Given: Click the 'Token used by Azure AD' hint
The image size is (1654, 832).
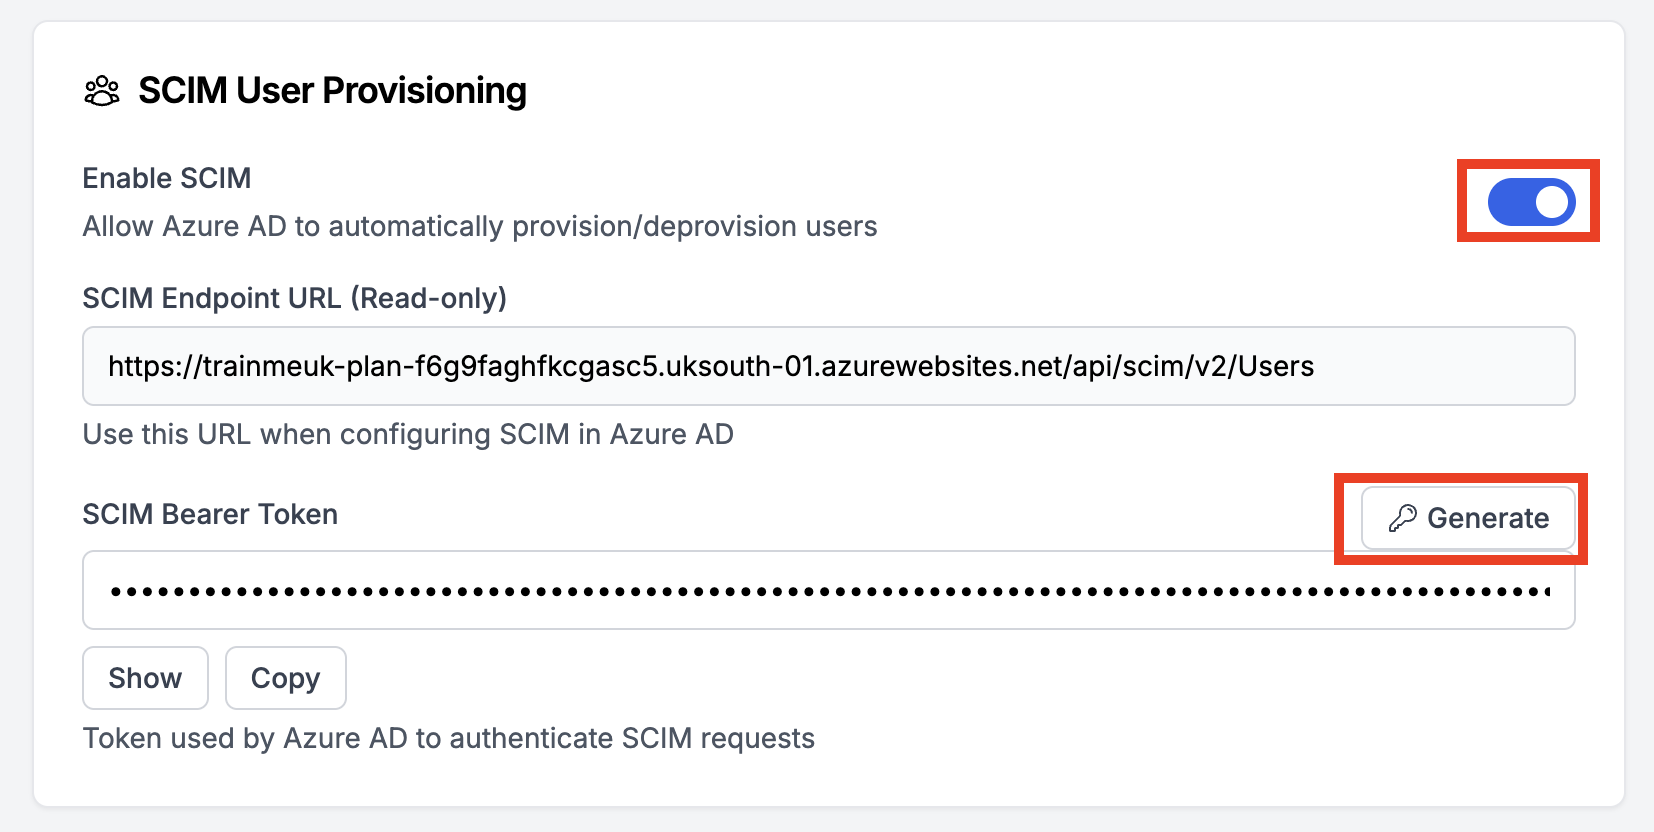Looking at the screenshot, I should 448,738.
